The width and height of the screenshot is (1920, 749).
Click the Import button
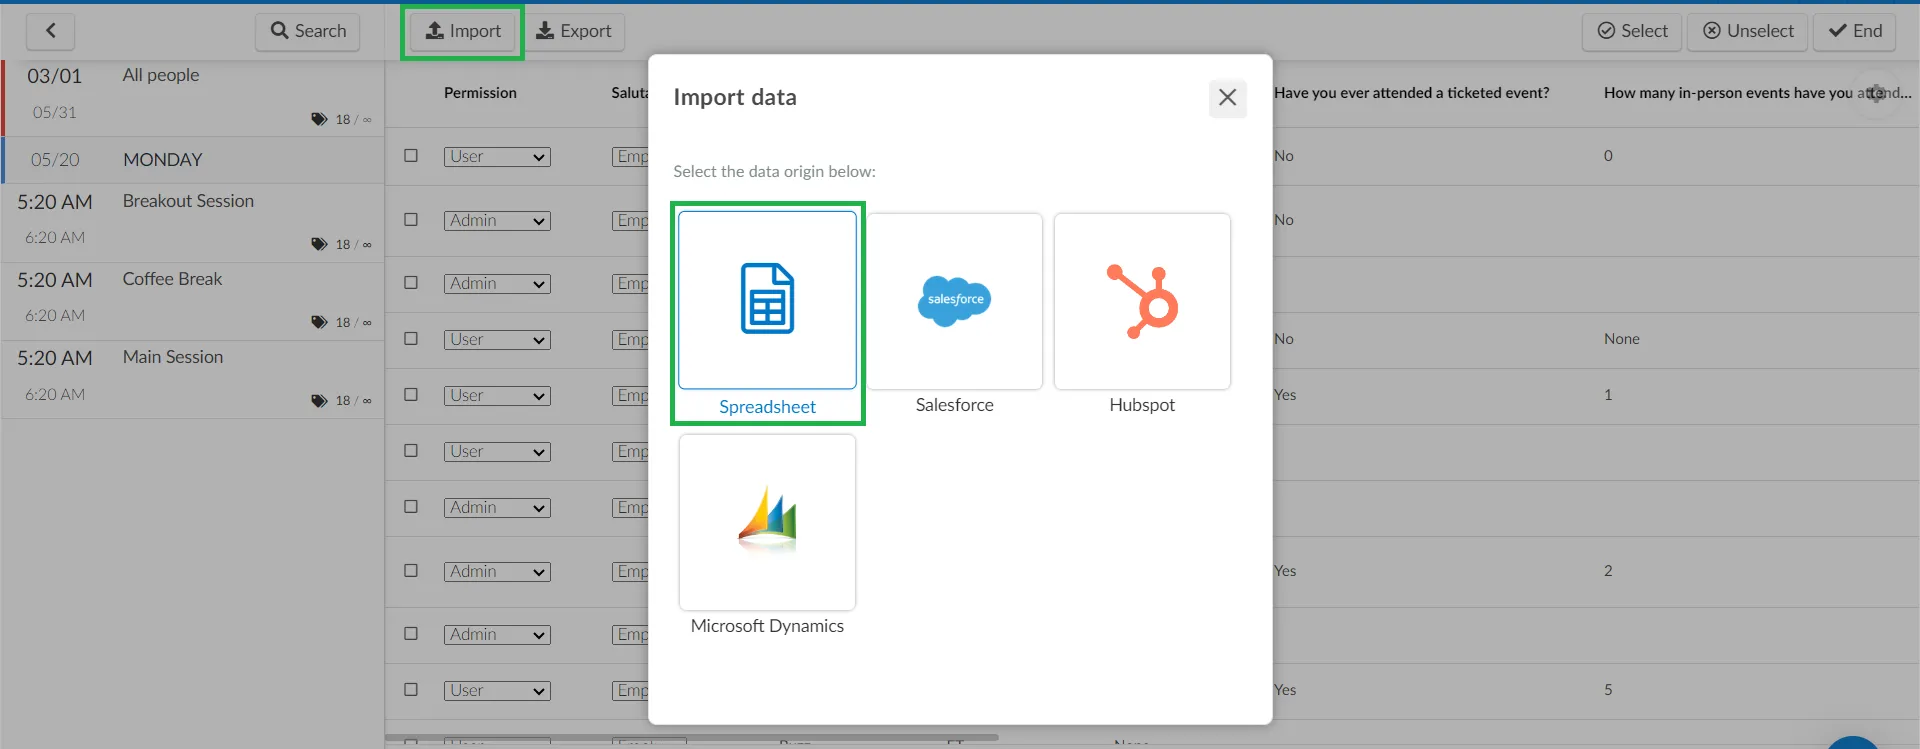pyautogui.click(x=463, y=31)
